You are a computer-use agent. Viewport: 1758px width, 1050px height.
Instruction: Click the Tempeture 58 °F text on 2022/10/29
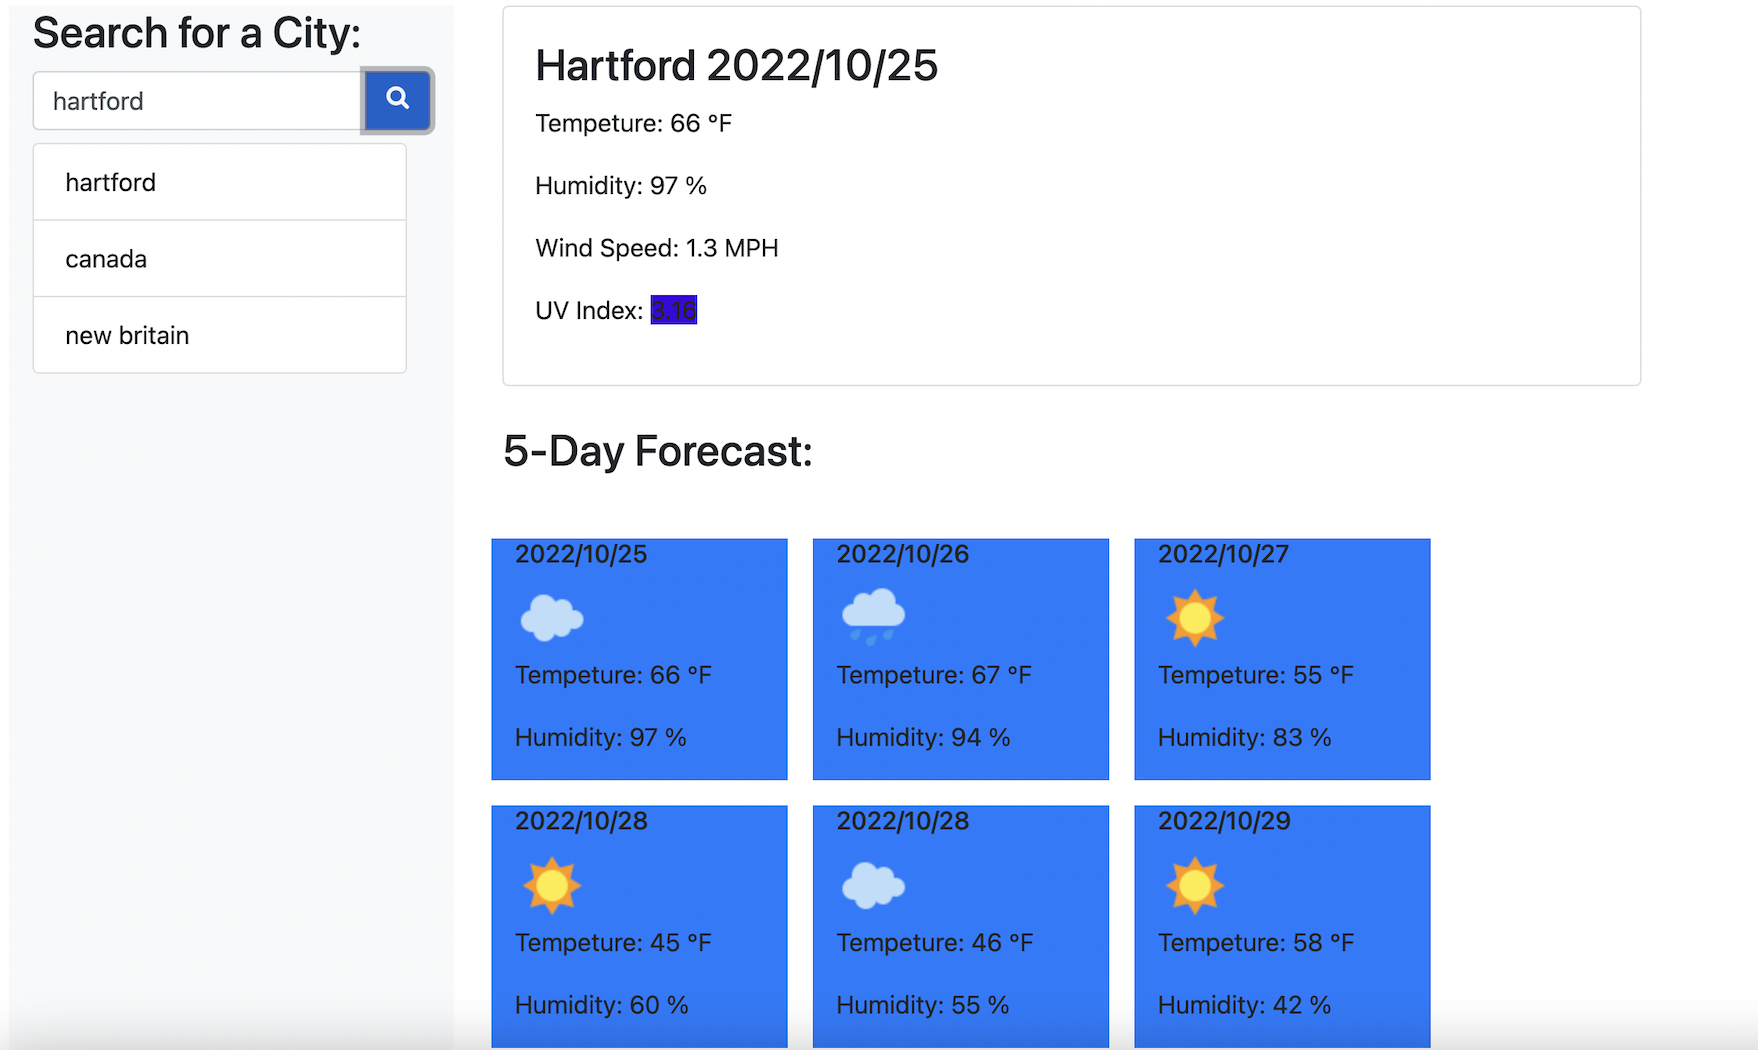pyautogui.click(x=1256, y=942)
